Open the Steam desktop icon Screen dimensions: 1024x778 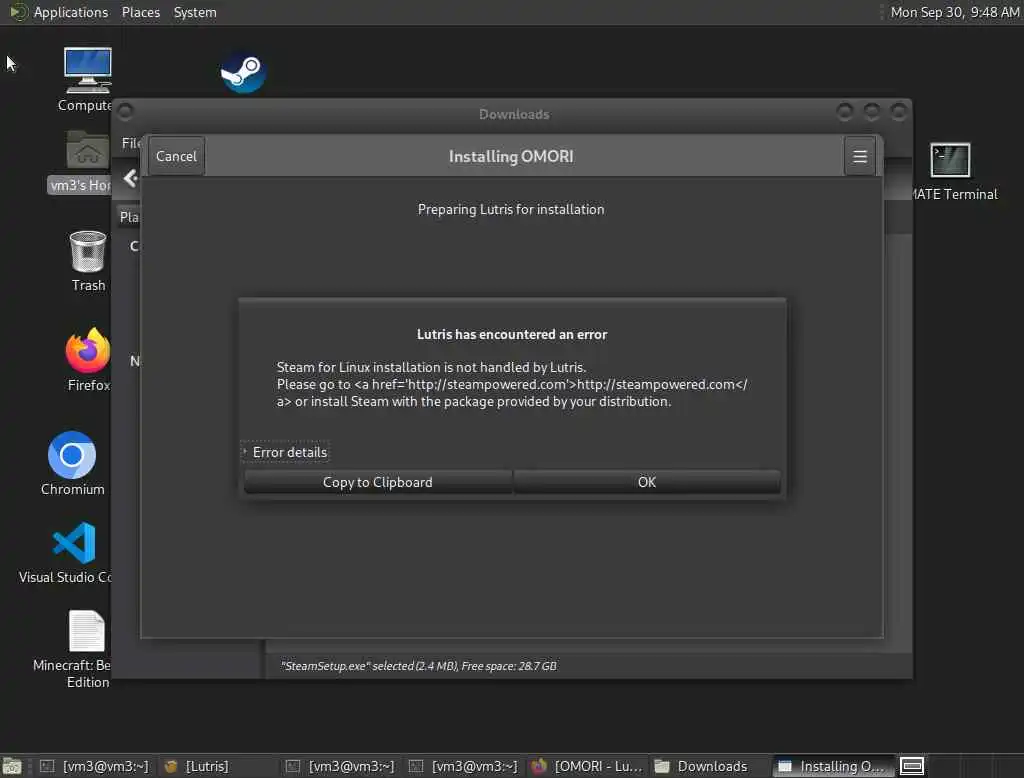coord(243,72)
